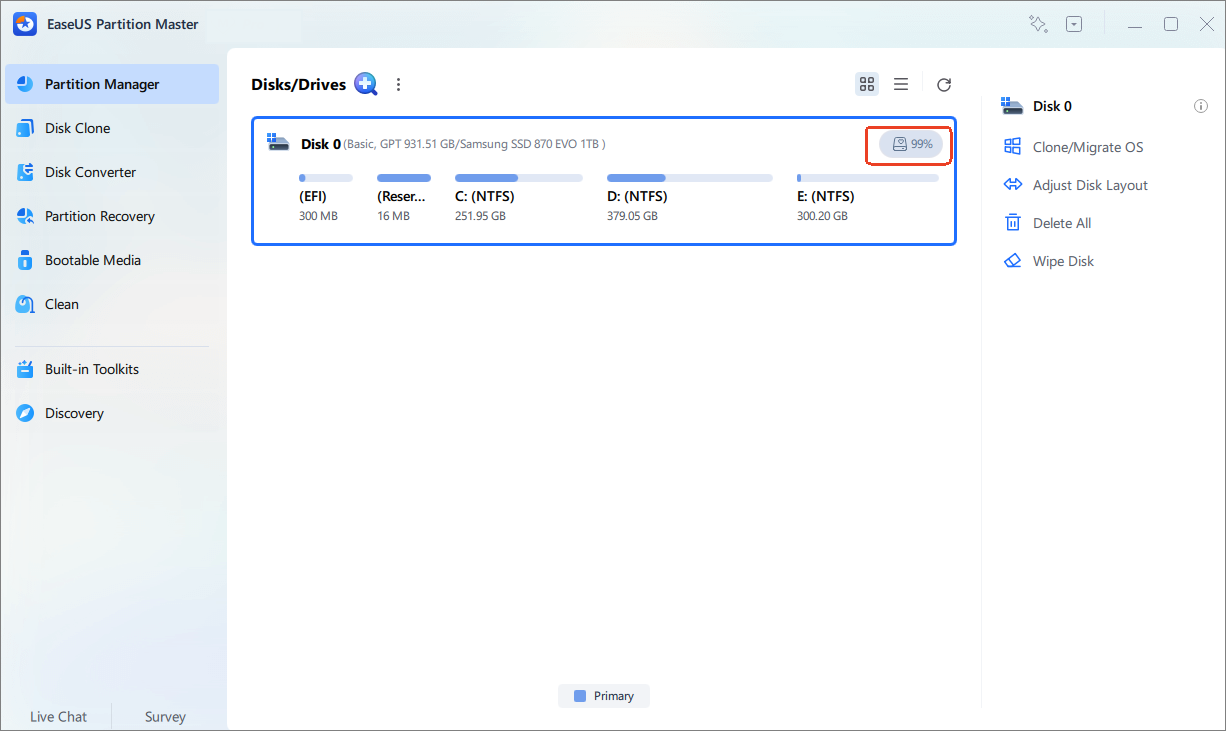Viewport: 1226px width, 731px height.
Task: Click the Disk 0 drive icon
Action: pos(278,143)
